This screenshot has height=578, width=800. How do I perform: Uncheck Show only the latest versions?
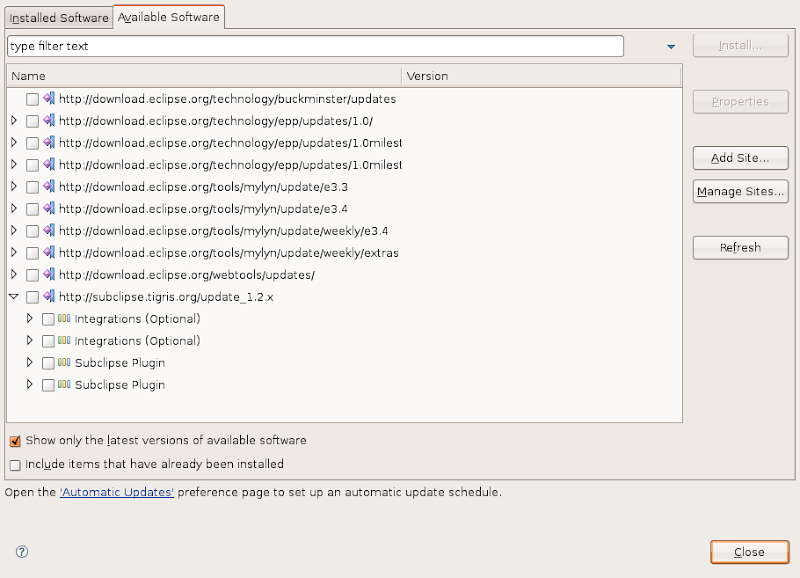[15, 441]
